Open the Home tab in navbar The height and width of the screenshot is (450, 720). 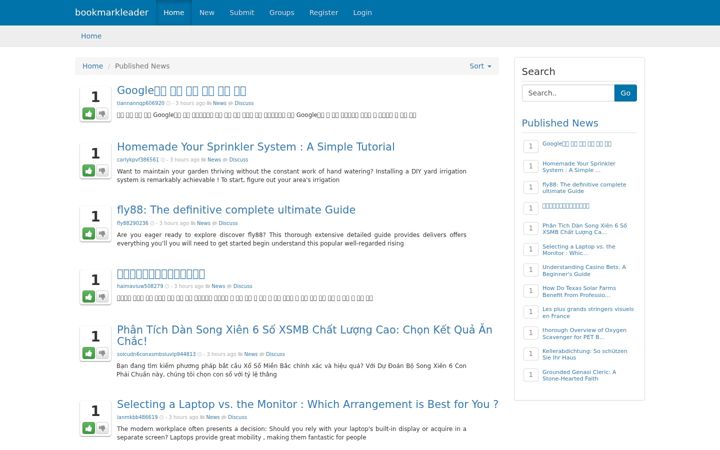click(174, 12)
